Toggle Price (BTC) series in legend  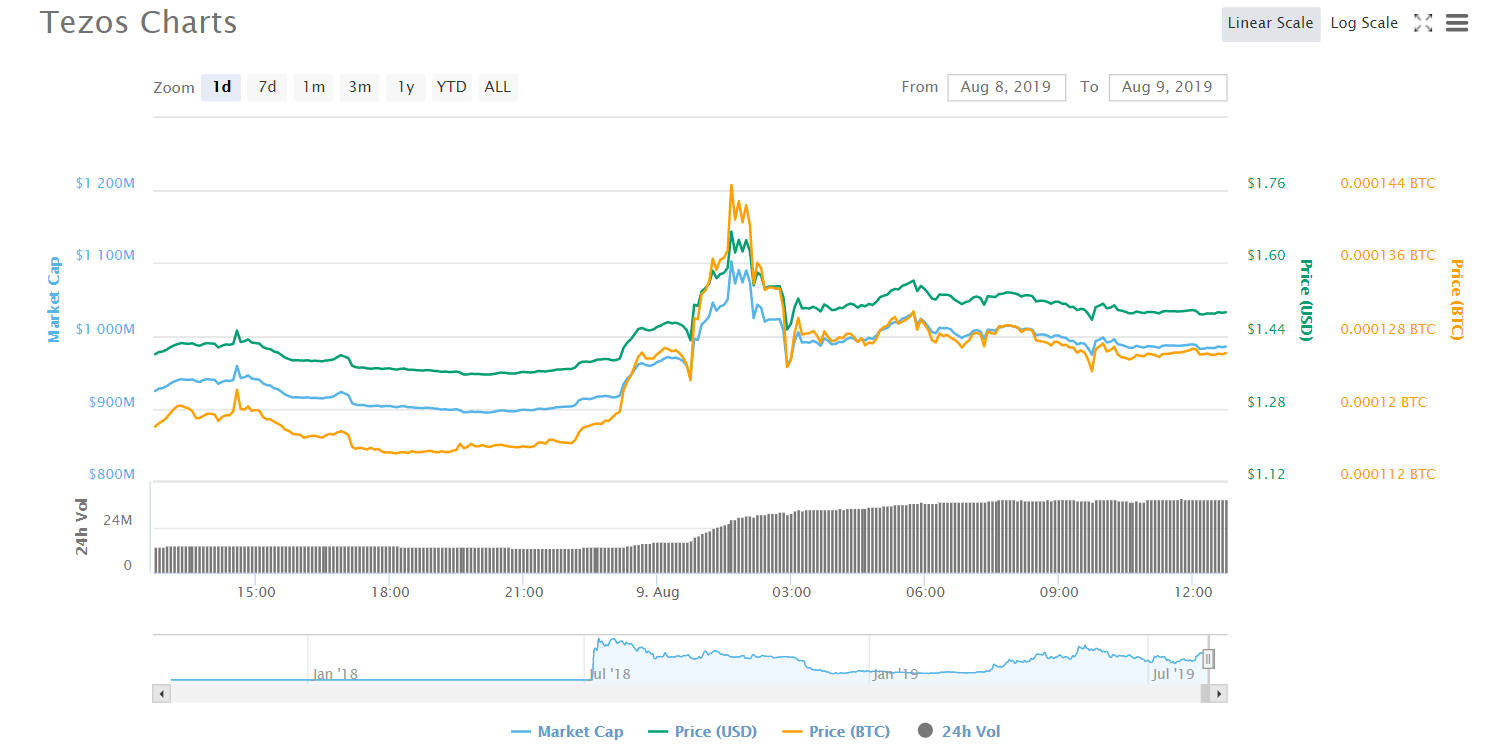[x=836, y=732]
